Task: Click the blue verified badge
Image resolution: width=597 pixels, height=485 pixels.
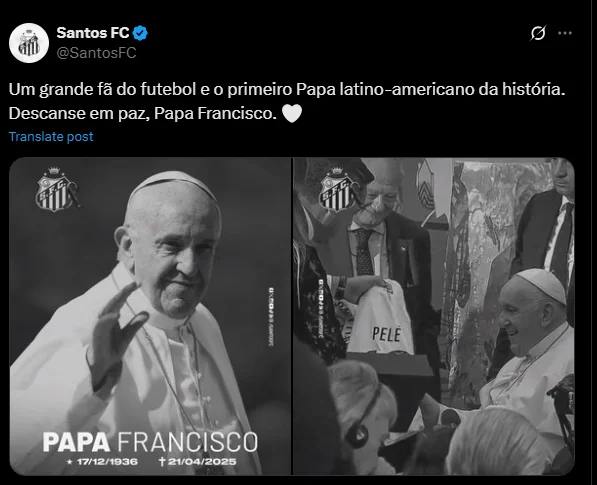Action: [140, 34]
